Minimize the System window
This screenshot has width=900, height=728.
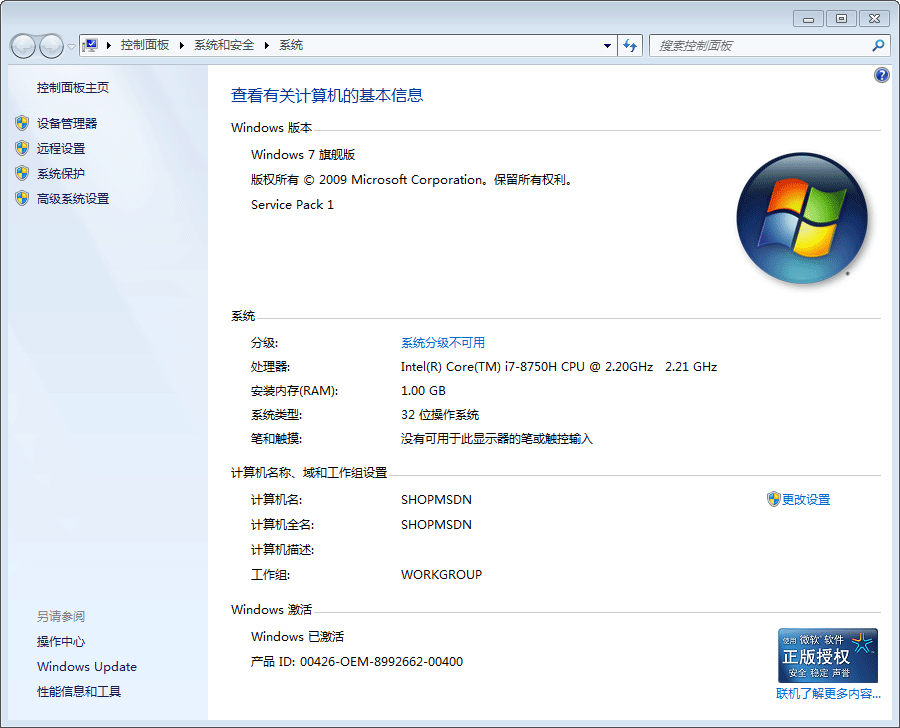tap(808, 19)
